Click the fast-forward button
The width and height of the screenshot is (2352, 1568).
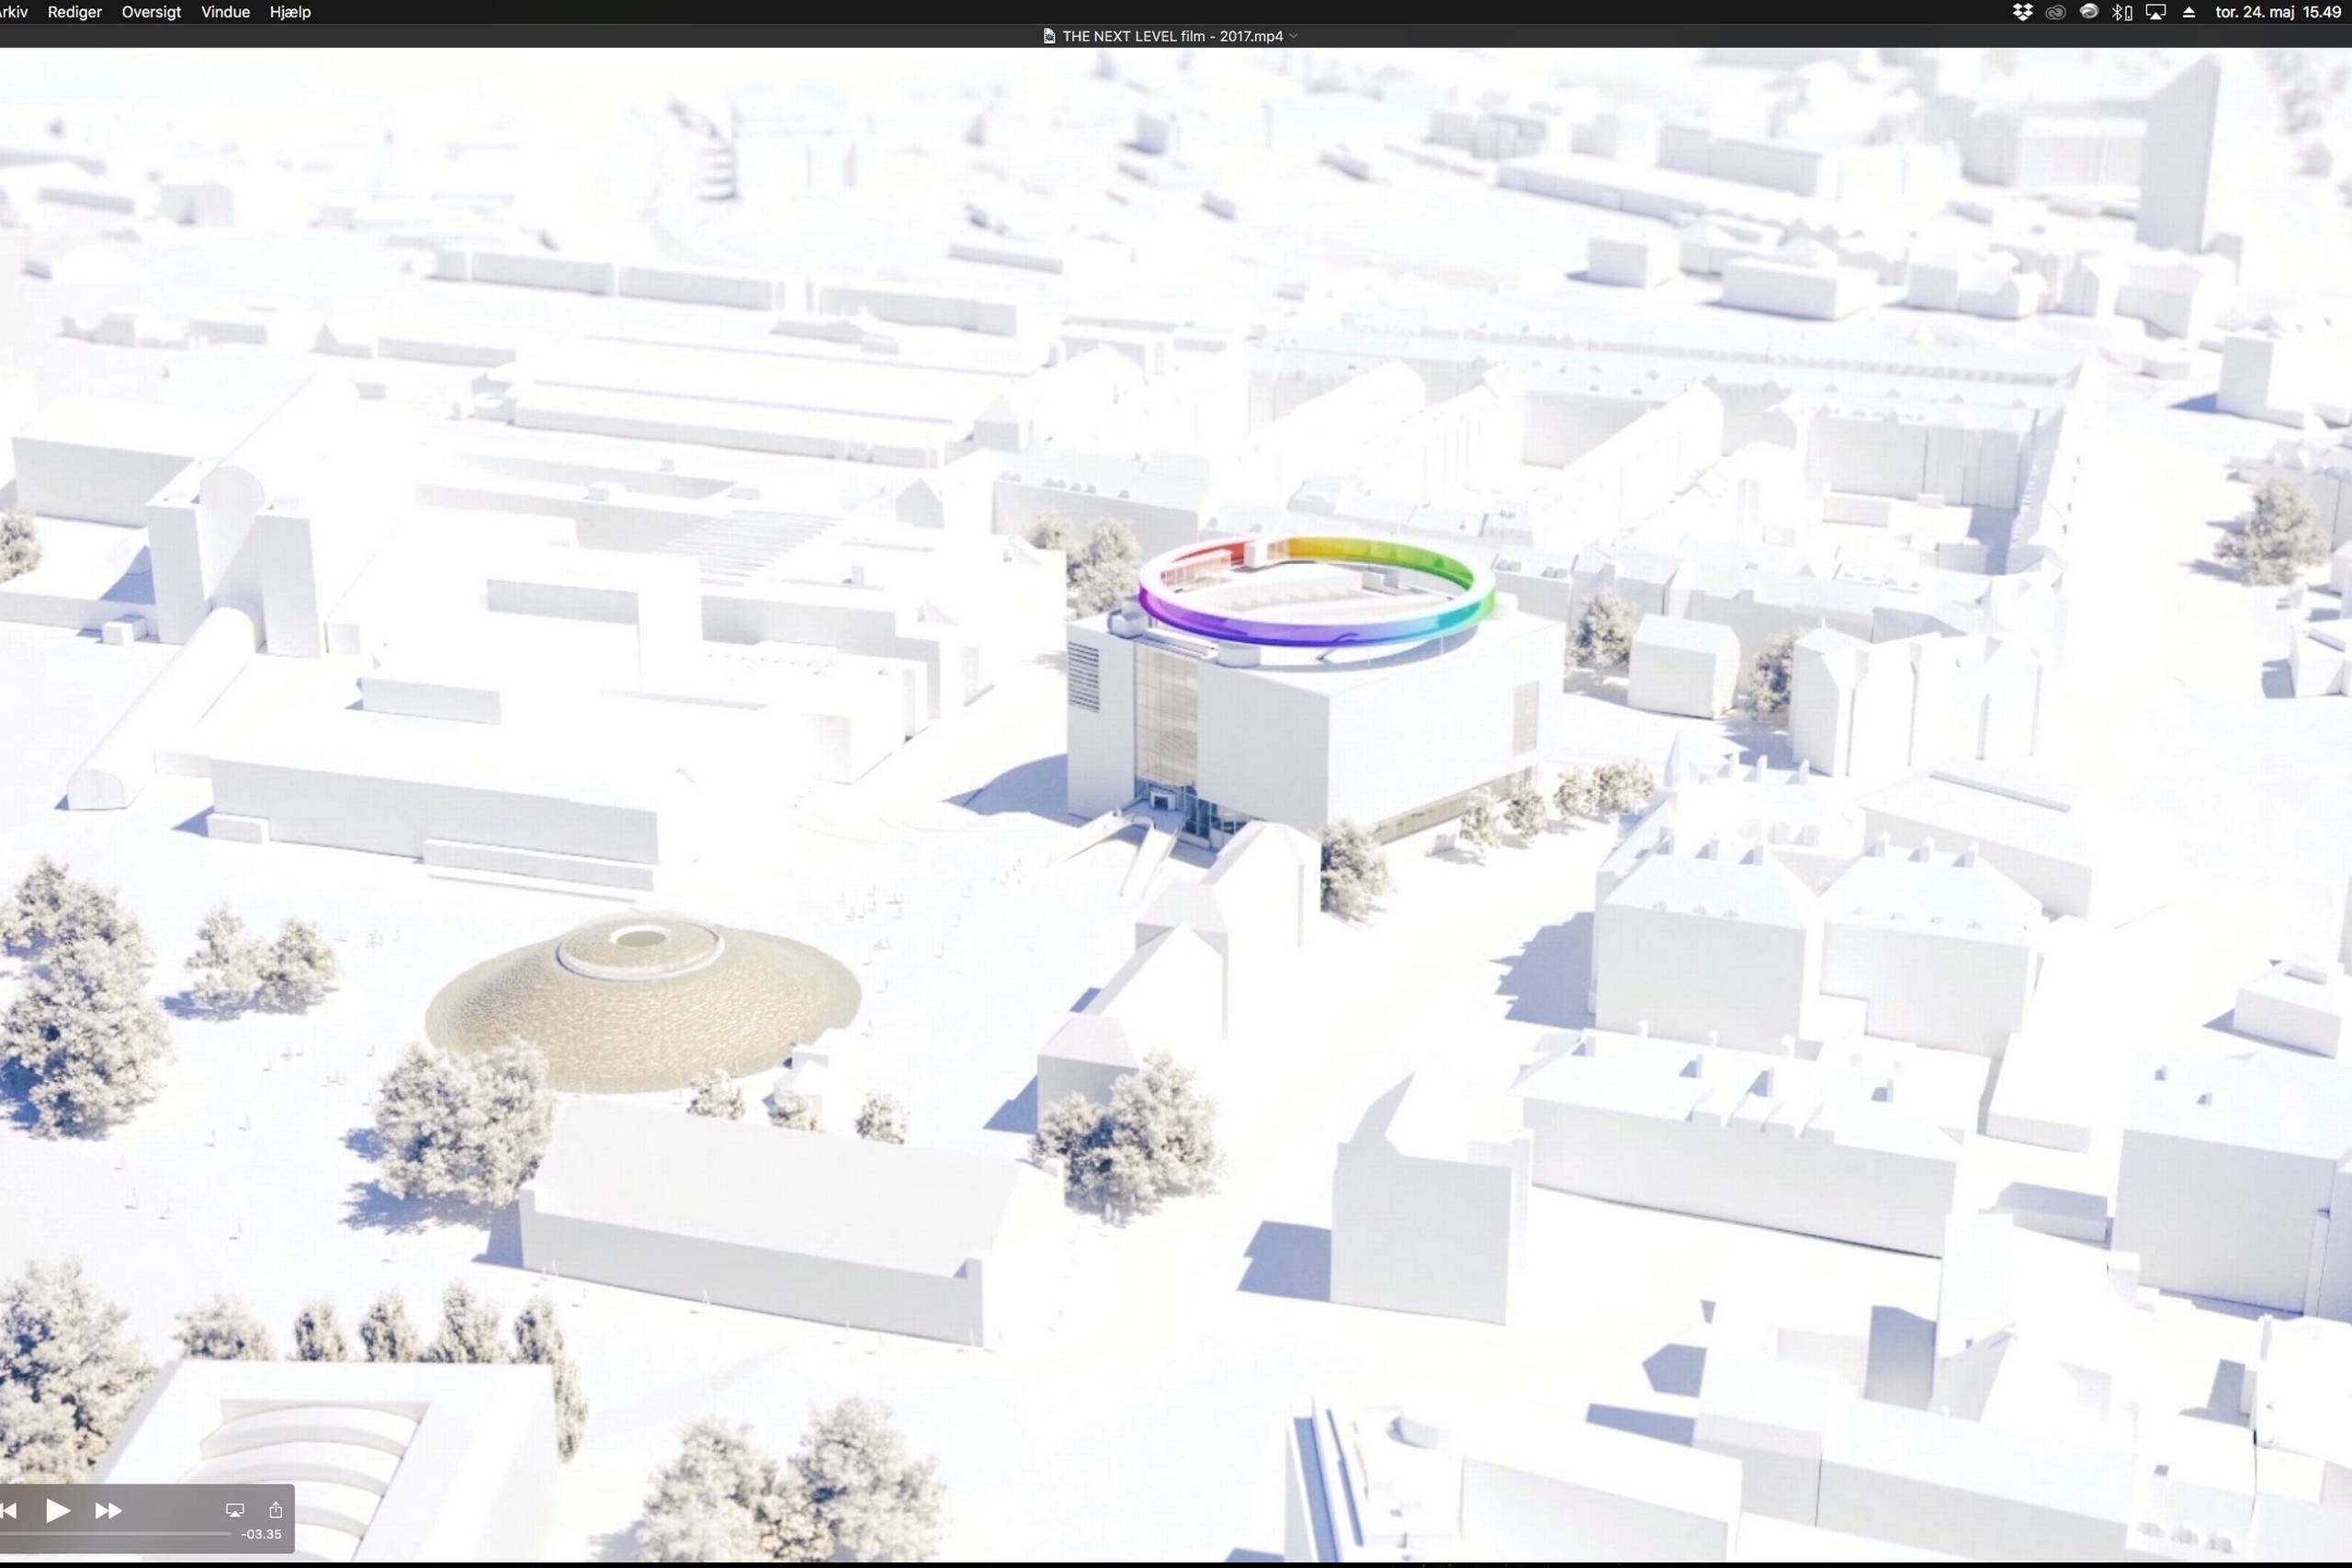[108, 1510]
